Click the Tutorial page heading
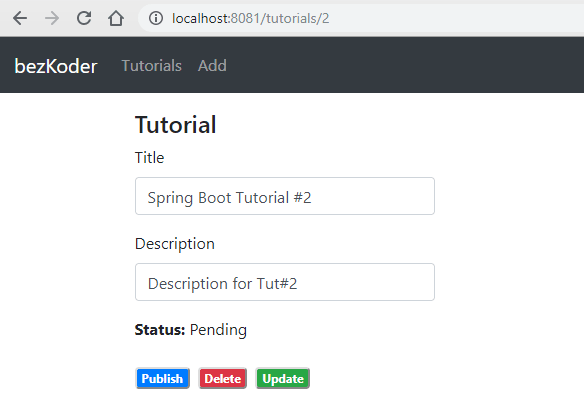Screen dimensions: 584x420 (175, 124)
